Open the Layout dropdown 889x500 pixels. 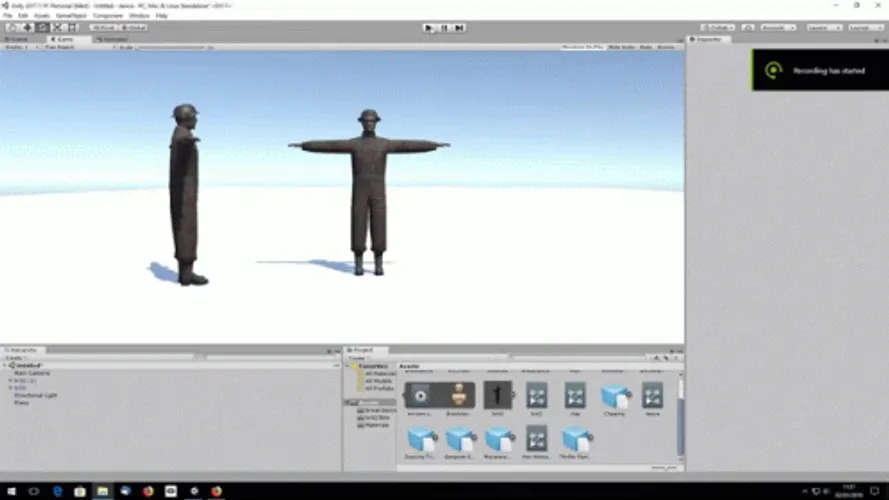(864, 28)
